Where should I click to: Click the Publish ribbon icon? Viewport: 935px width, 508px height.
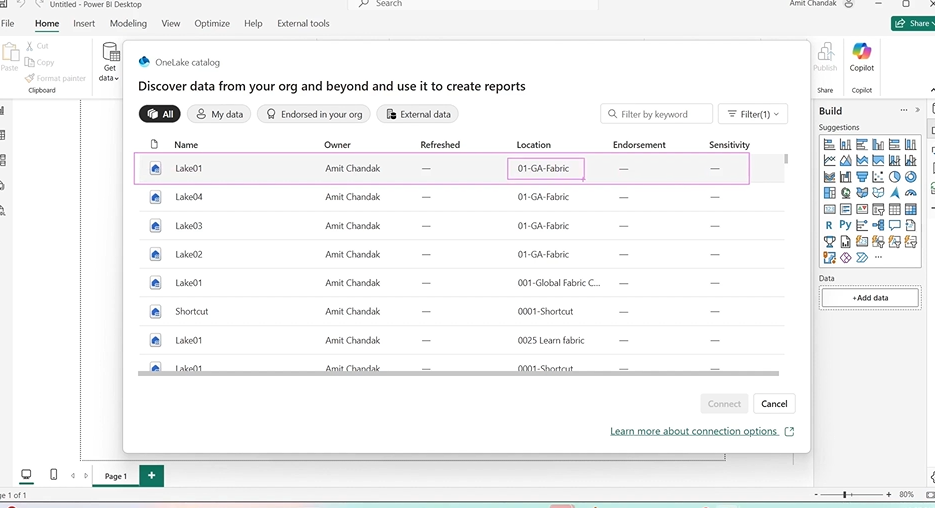[825, 57]
